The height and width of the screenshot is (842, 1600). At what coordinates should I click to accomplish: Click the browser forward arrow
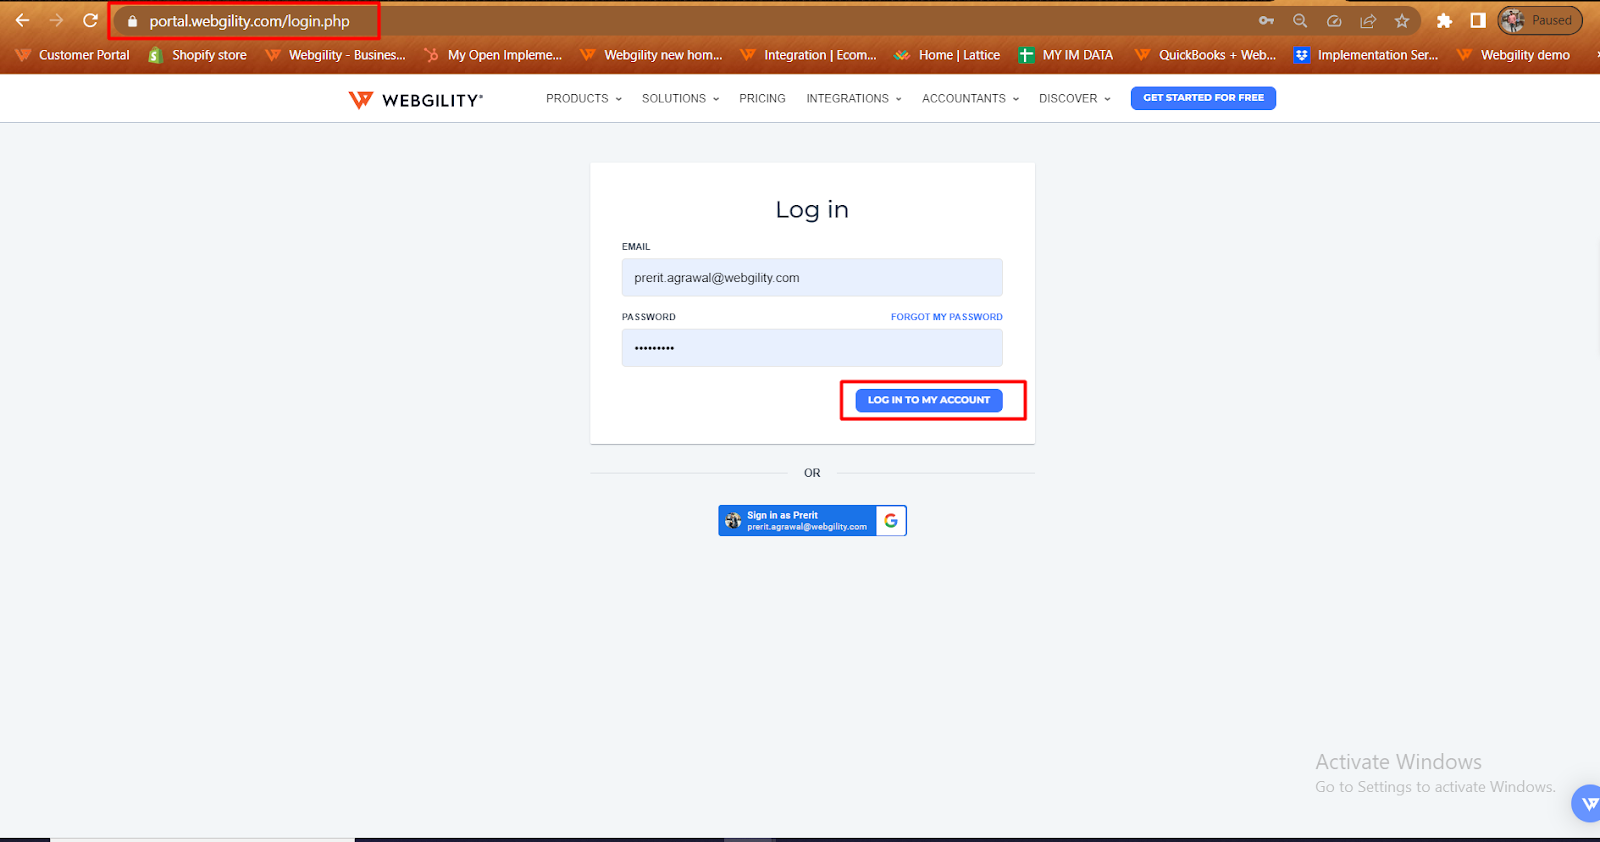point(56,20)
